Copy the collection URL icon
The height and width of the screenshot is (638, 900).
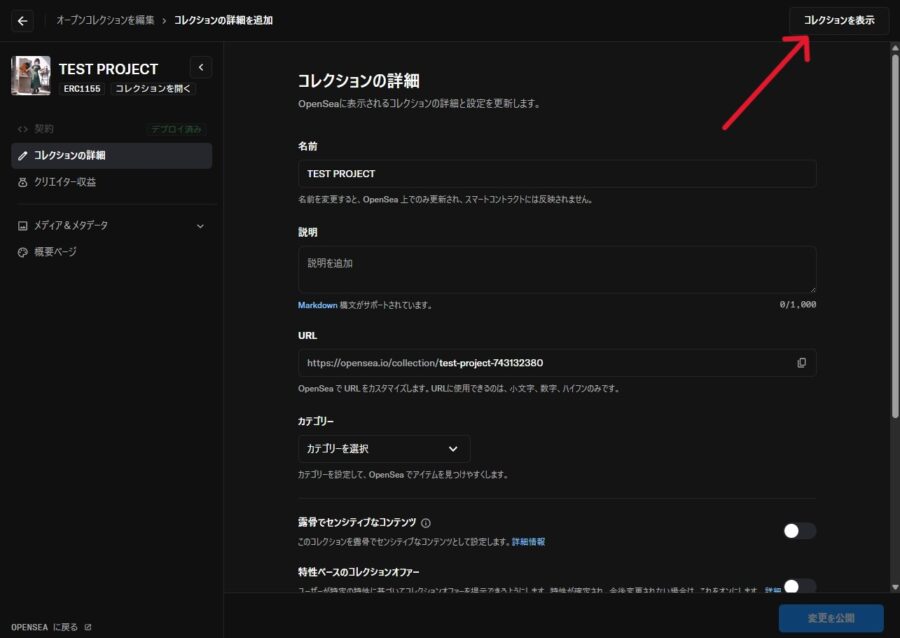(801, 363)
